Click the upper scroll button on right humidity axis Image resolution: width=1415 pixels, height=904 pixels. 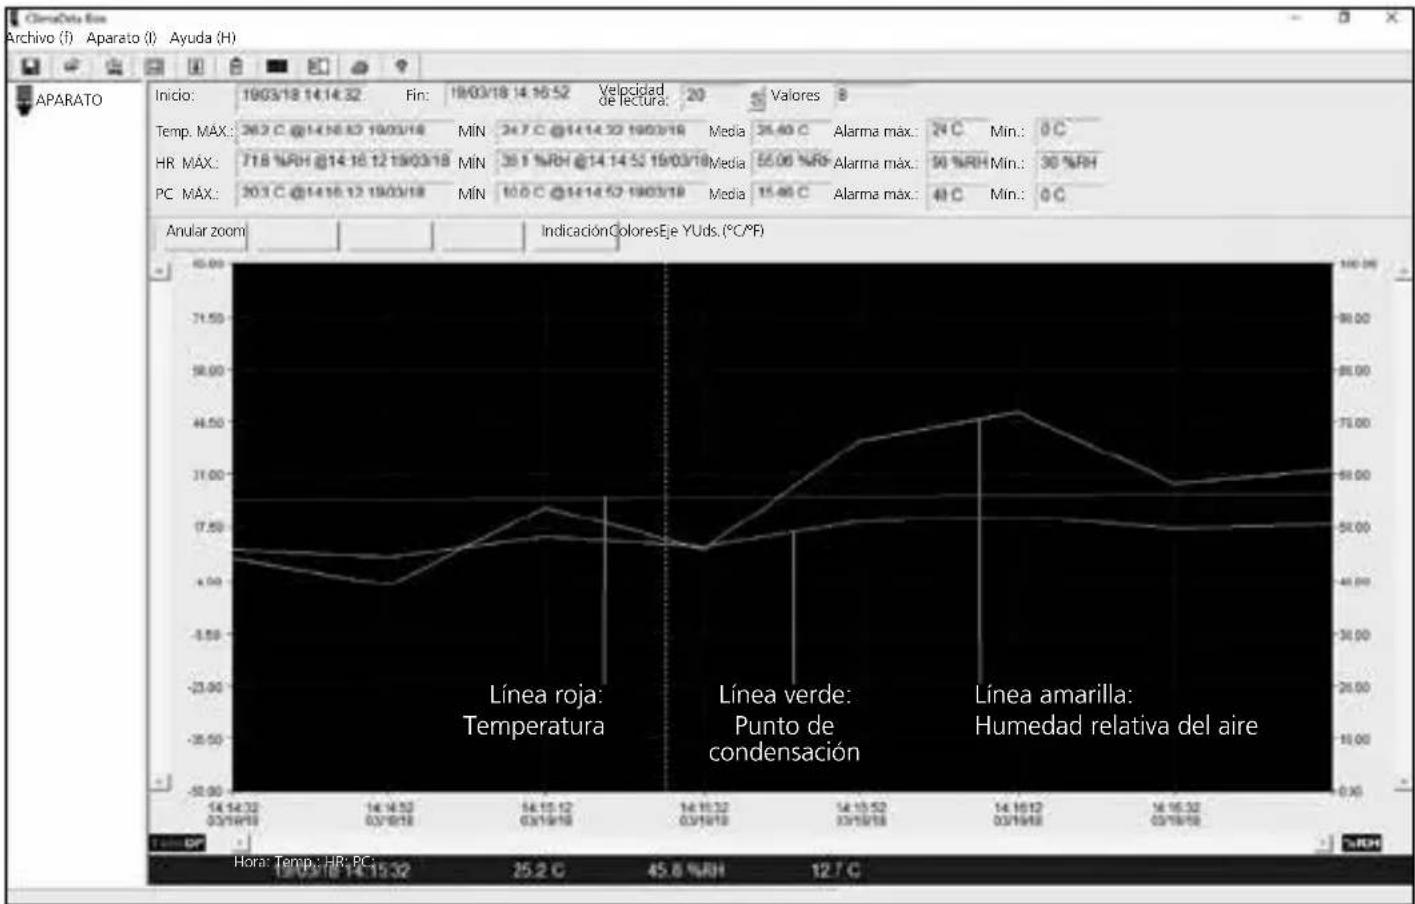(1402, 272)
